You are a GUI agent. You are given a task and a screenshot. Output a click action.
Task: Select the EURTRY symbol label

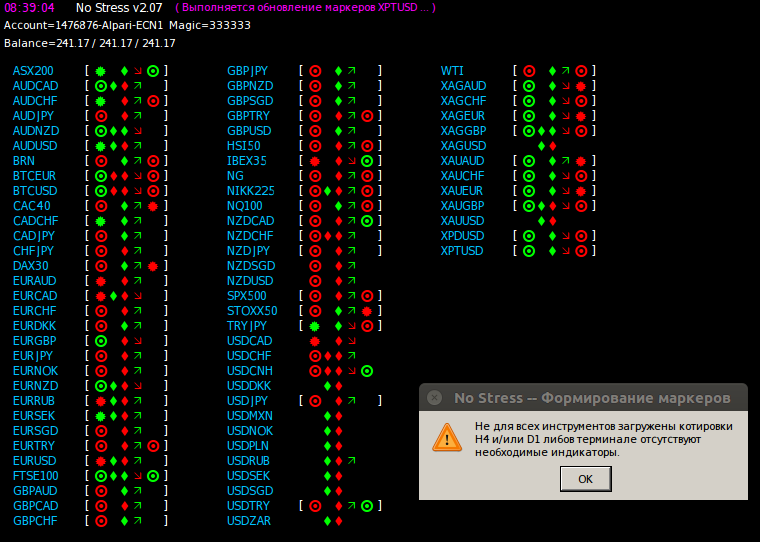tap(34, 446)
